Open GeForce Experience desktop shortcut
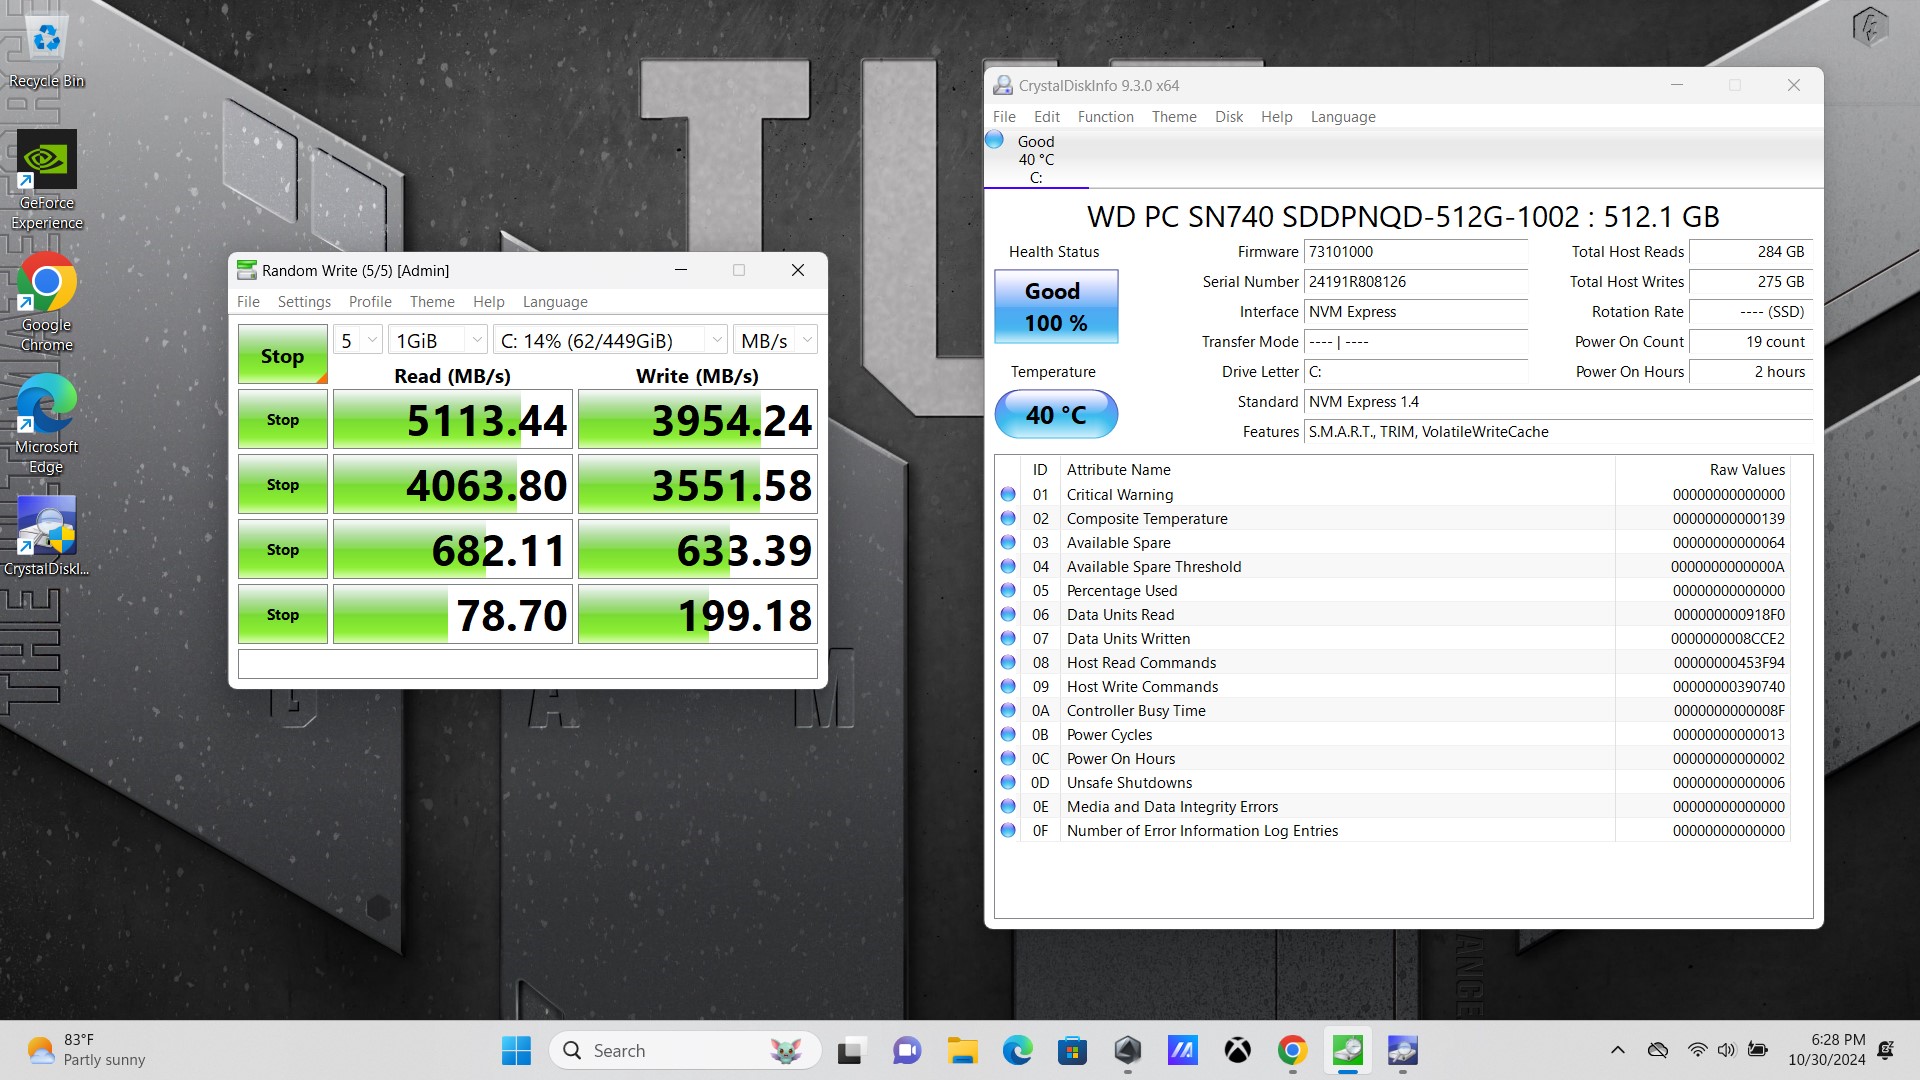 (x=46, y=180)
